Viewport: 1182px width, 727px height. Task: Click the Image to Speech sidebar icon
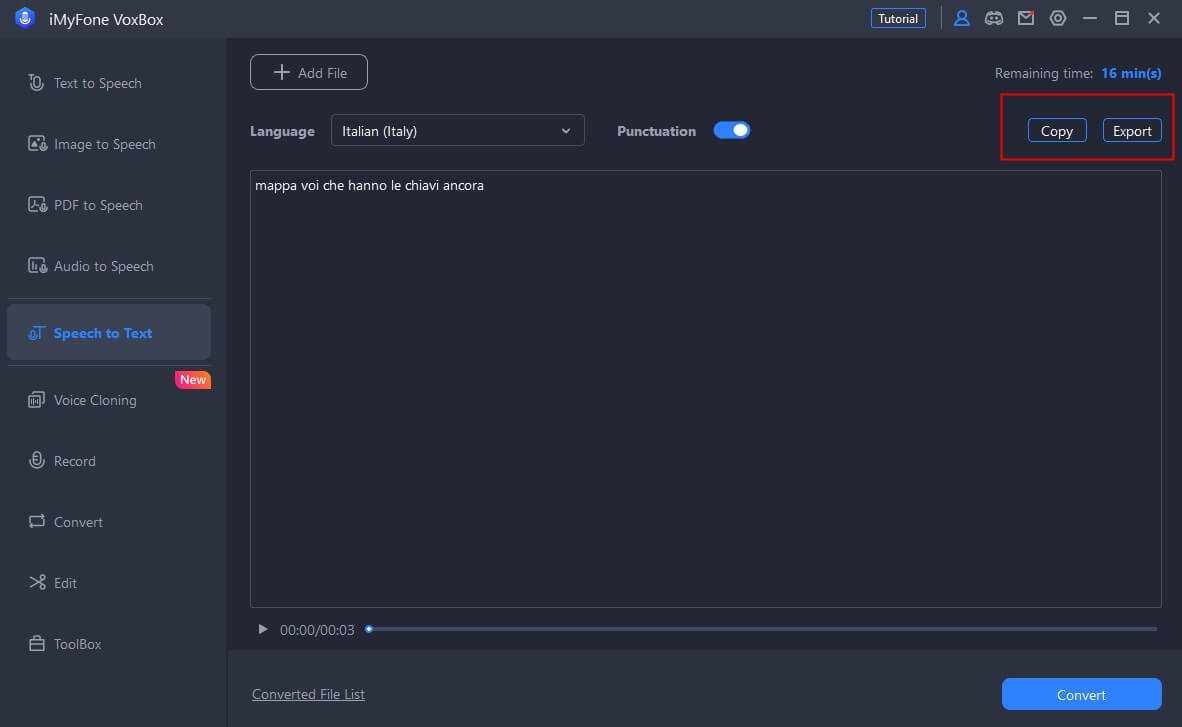37,143
